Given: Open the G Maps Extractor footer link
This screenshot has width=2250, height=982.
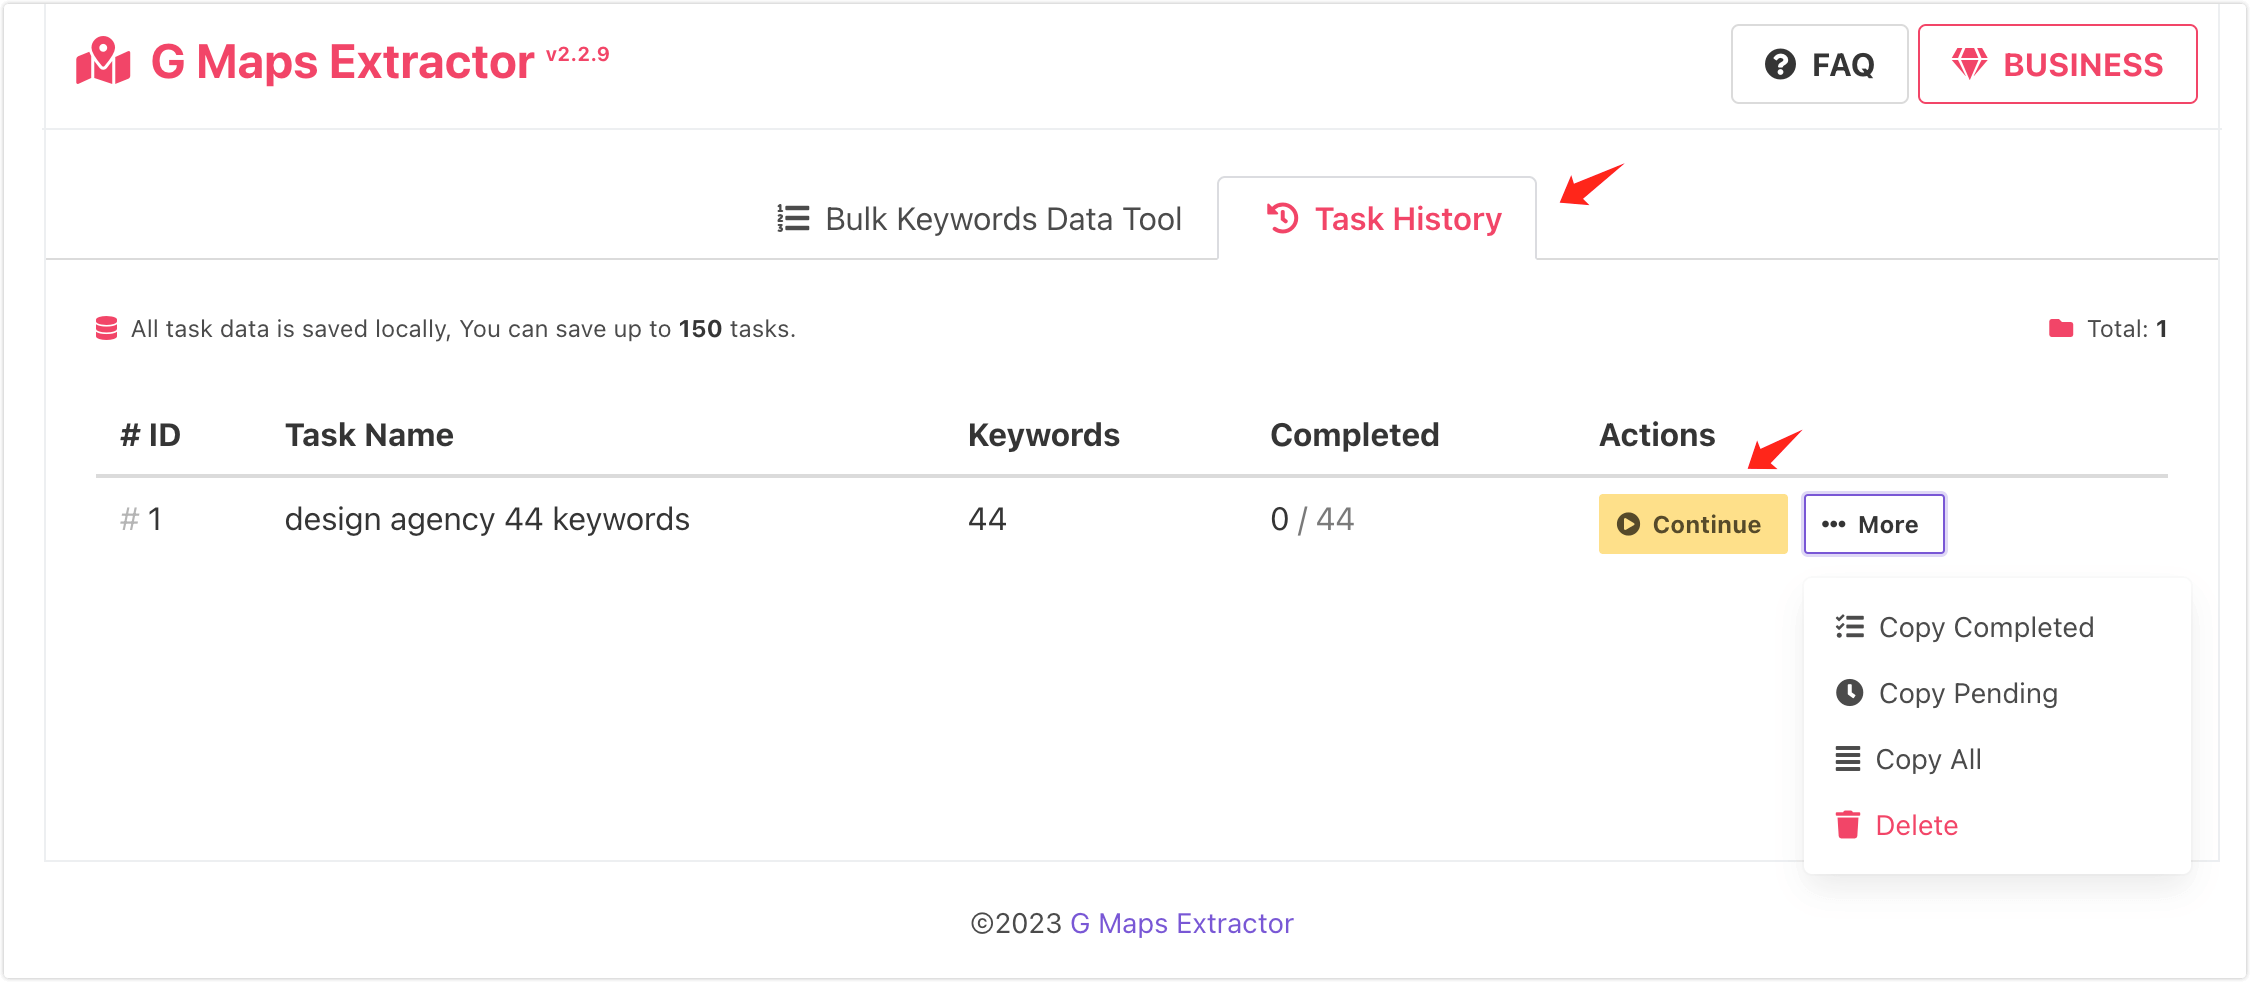Looking at the screenshot, I should click(1181, 923).
